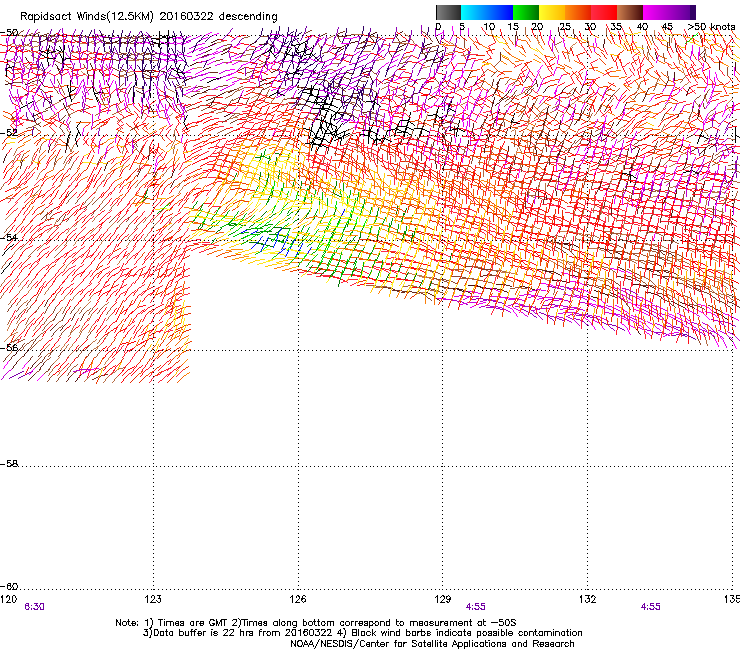Click the magenta 40-45 knots color segment

tap(656, 12)
